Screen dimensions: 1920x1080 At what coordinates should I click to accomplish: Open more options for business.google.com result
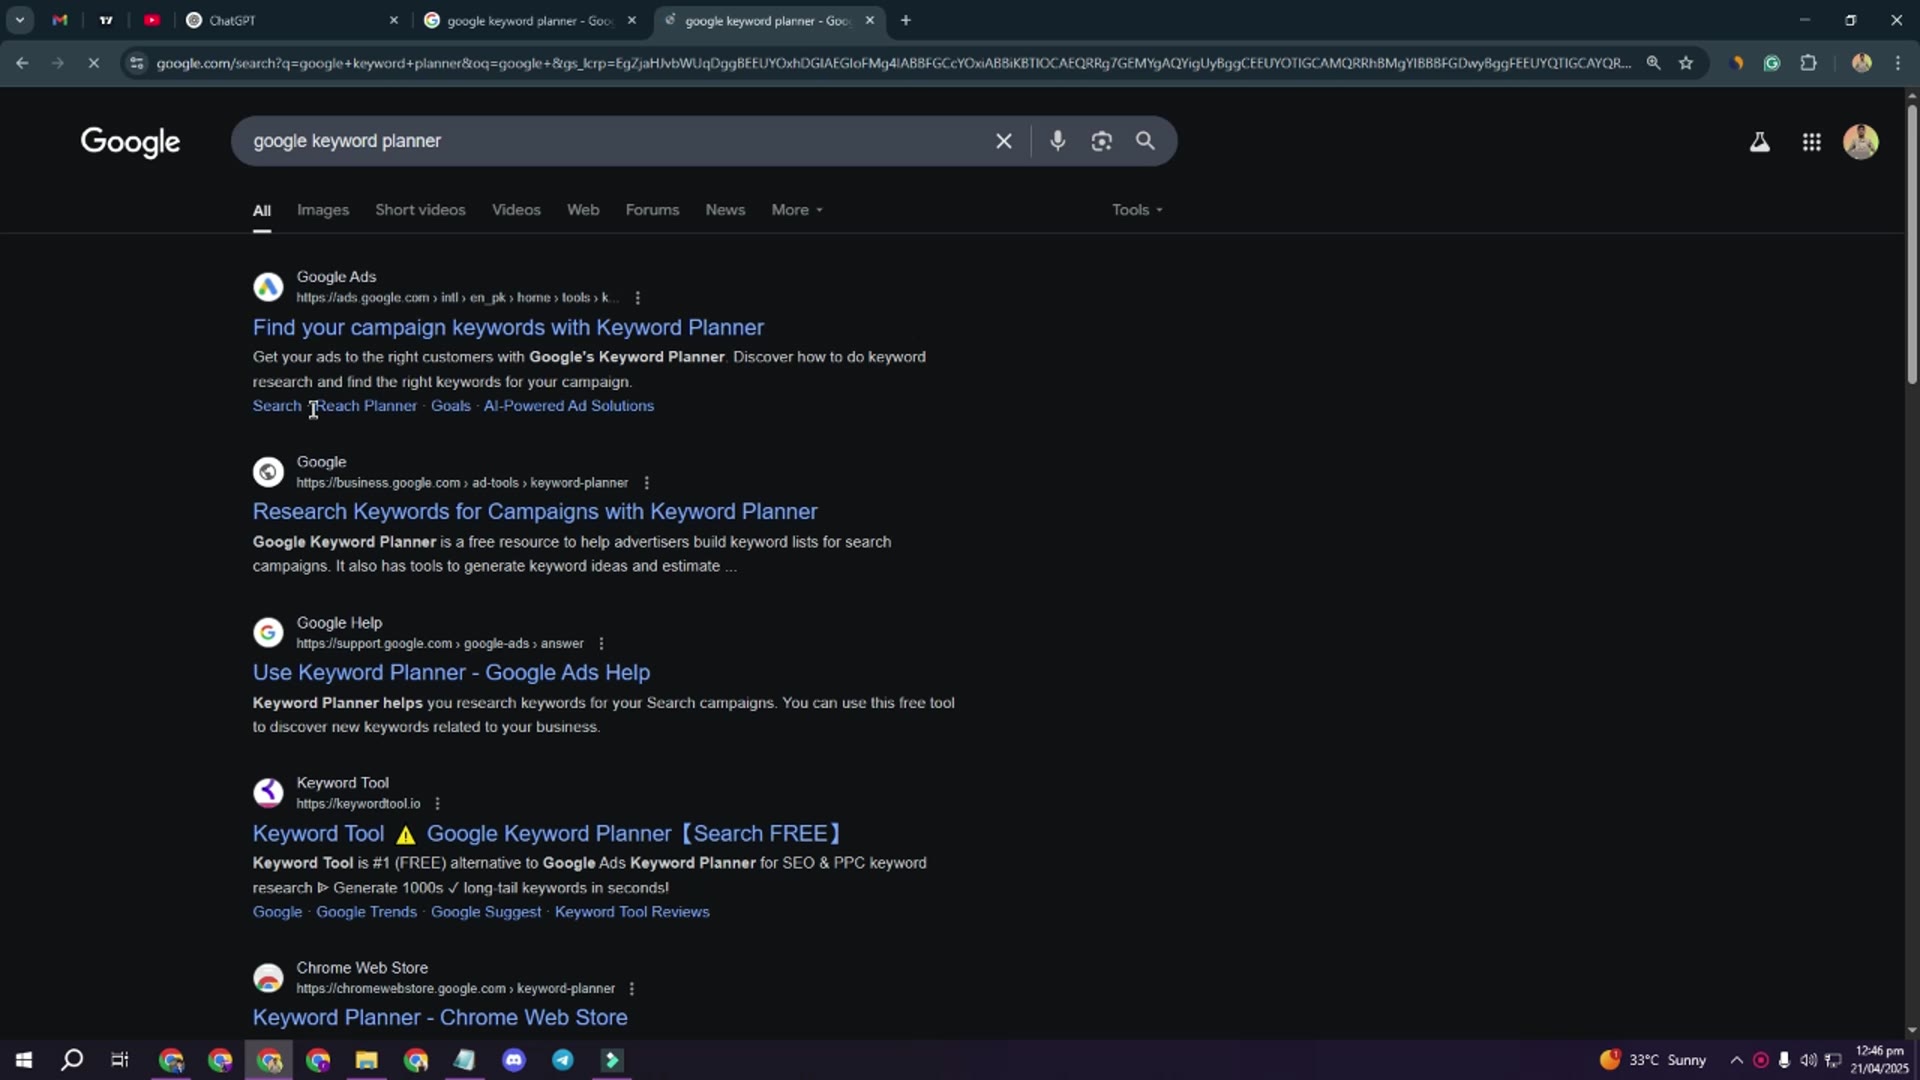pyautogui.click(x=647, y=483)
